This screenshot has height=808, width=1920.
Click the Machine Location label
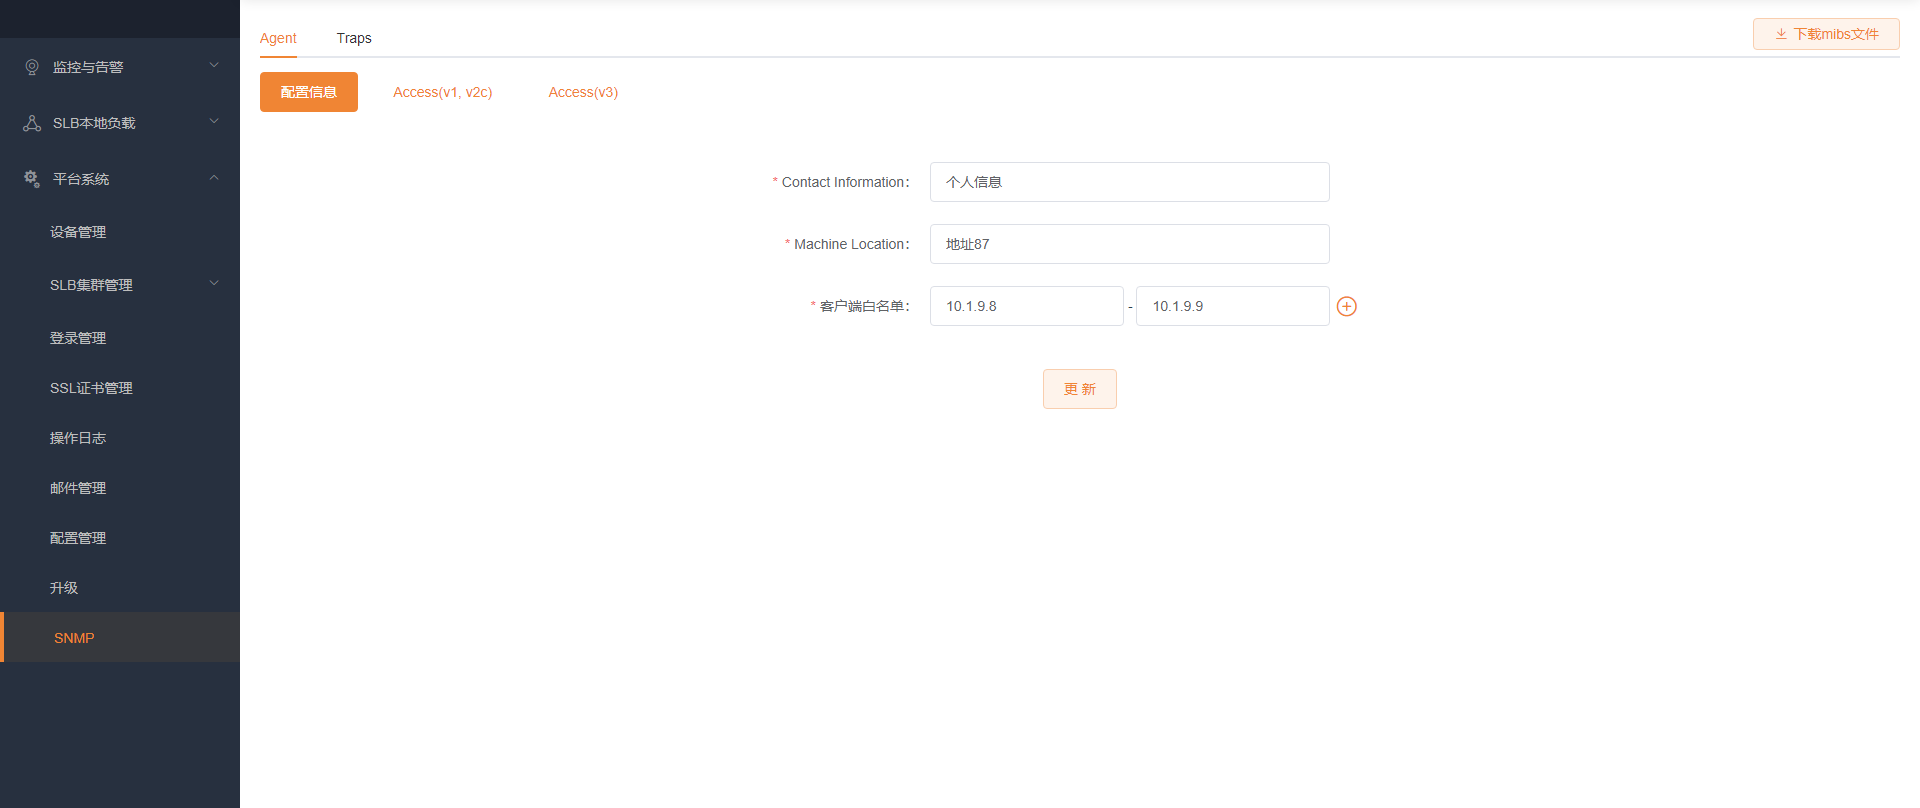point(851,244)
